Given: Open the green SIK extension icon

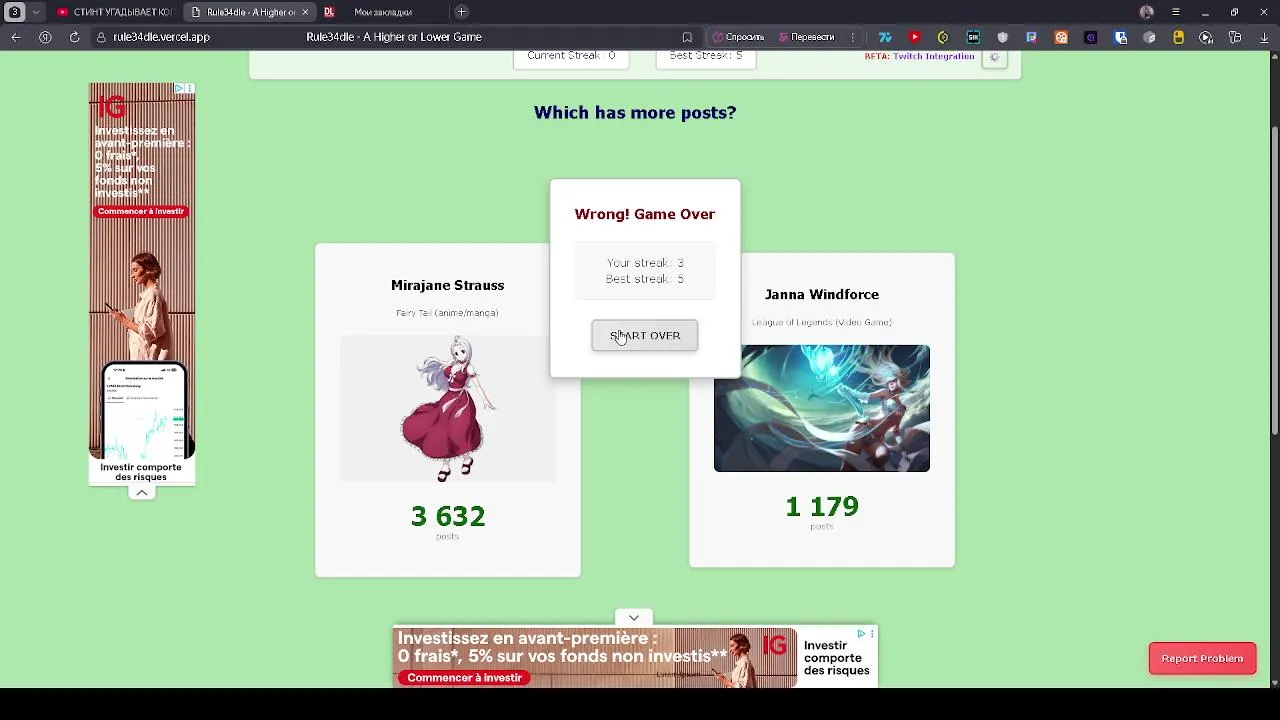Looking at the screenshot, I should click(x=973, y=37).
